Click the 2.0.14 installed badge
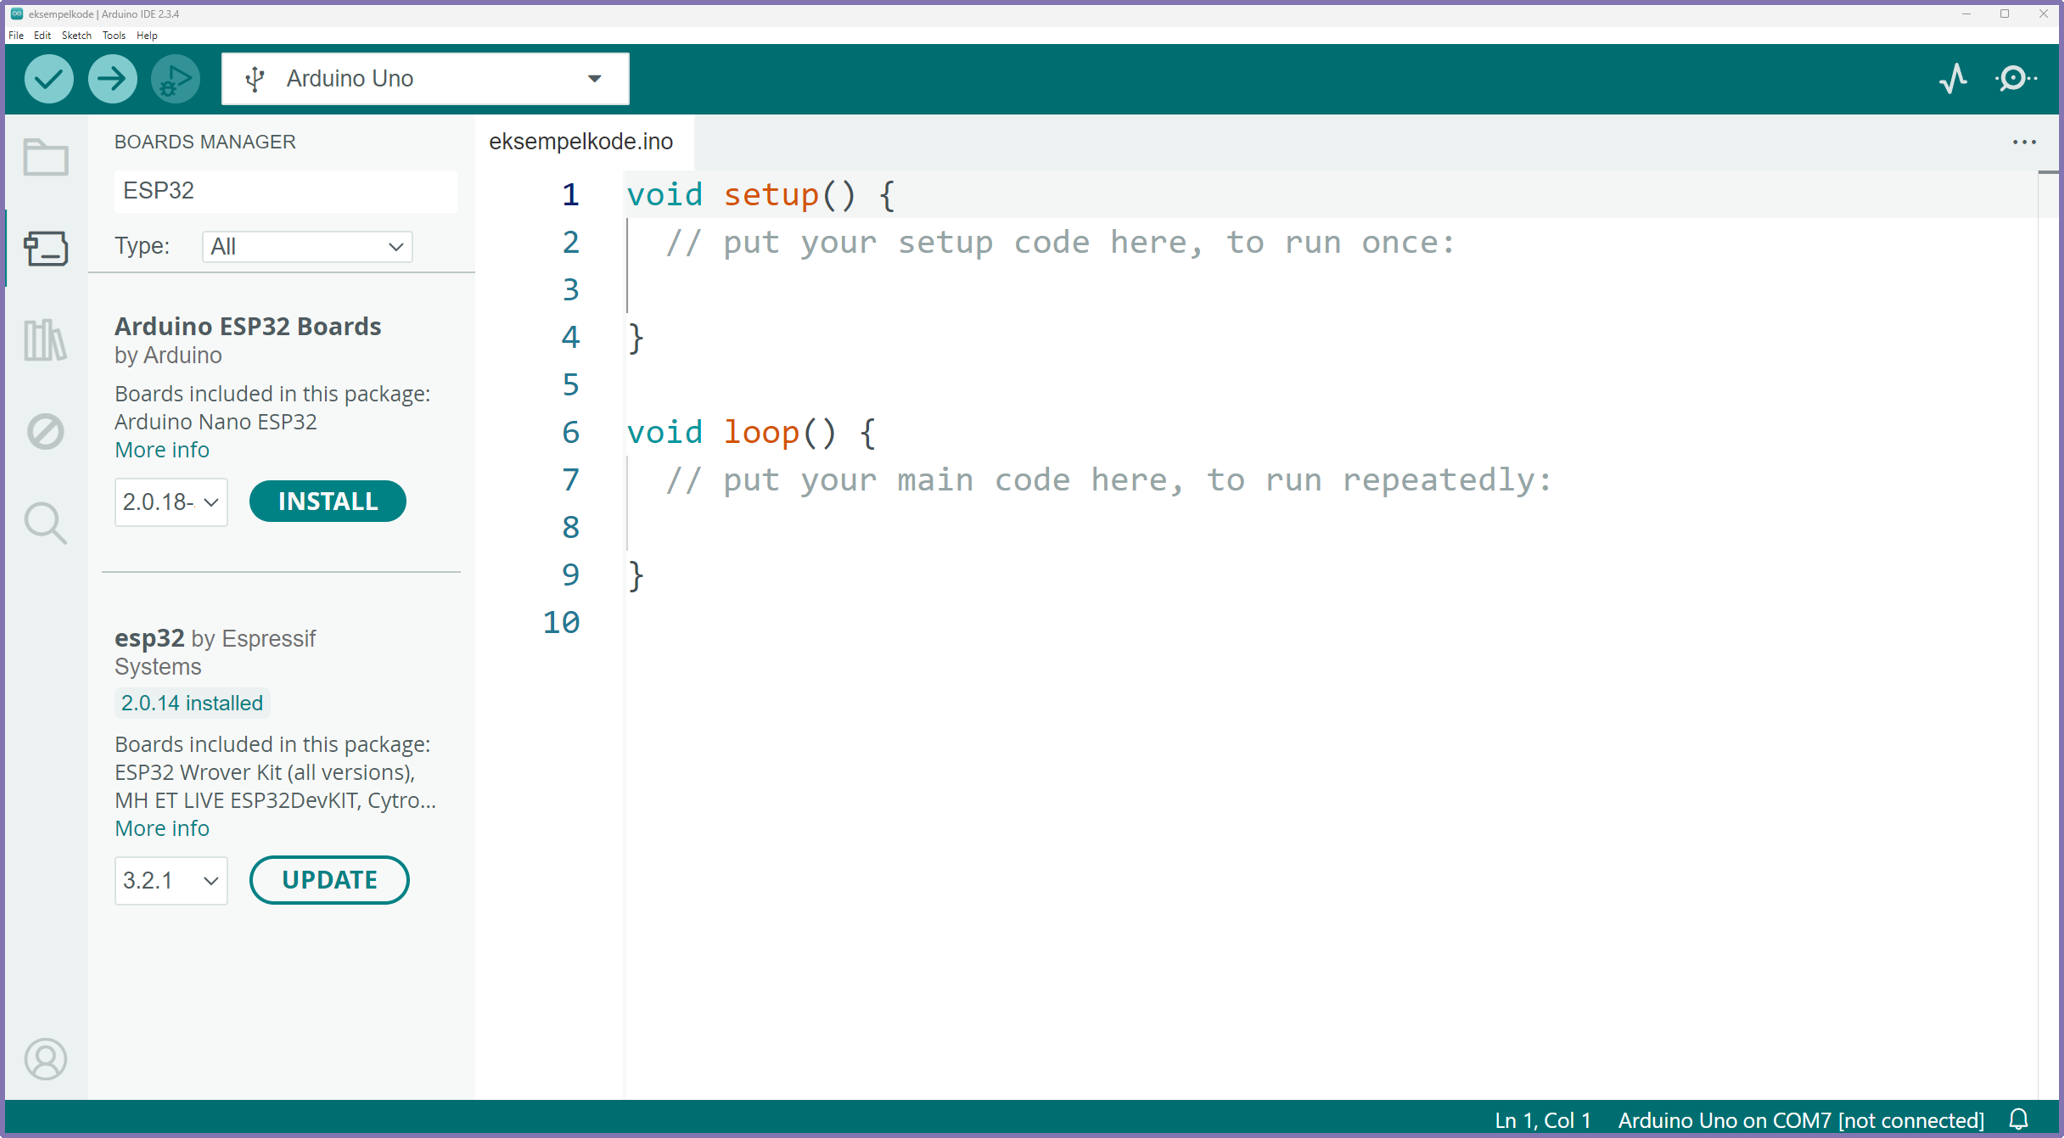Image resolution: width=2064 pixels, height=1138 pixels. pos(192,703)
